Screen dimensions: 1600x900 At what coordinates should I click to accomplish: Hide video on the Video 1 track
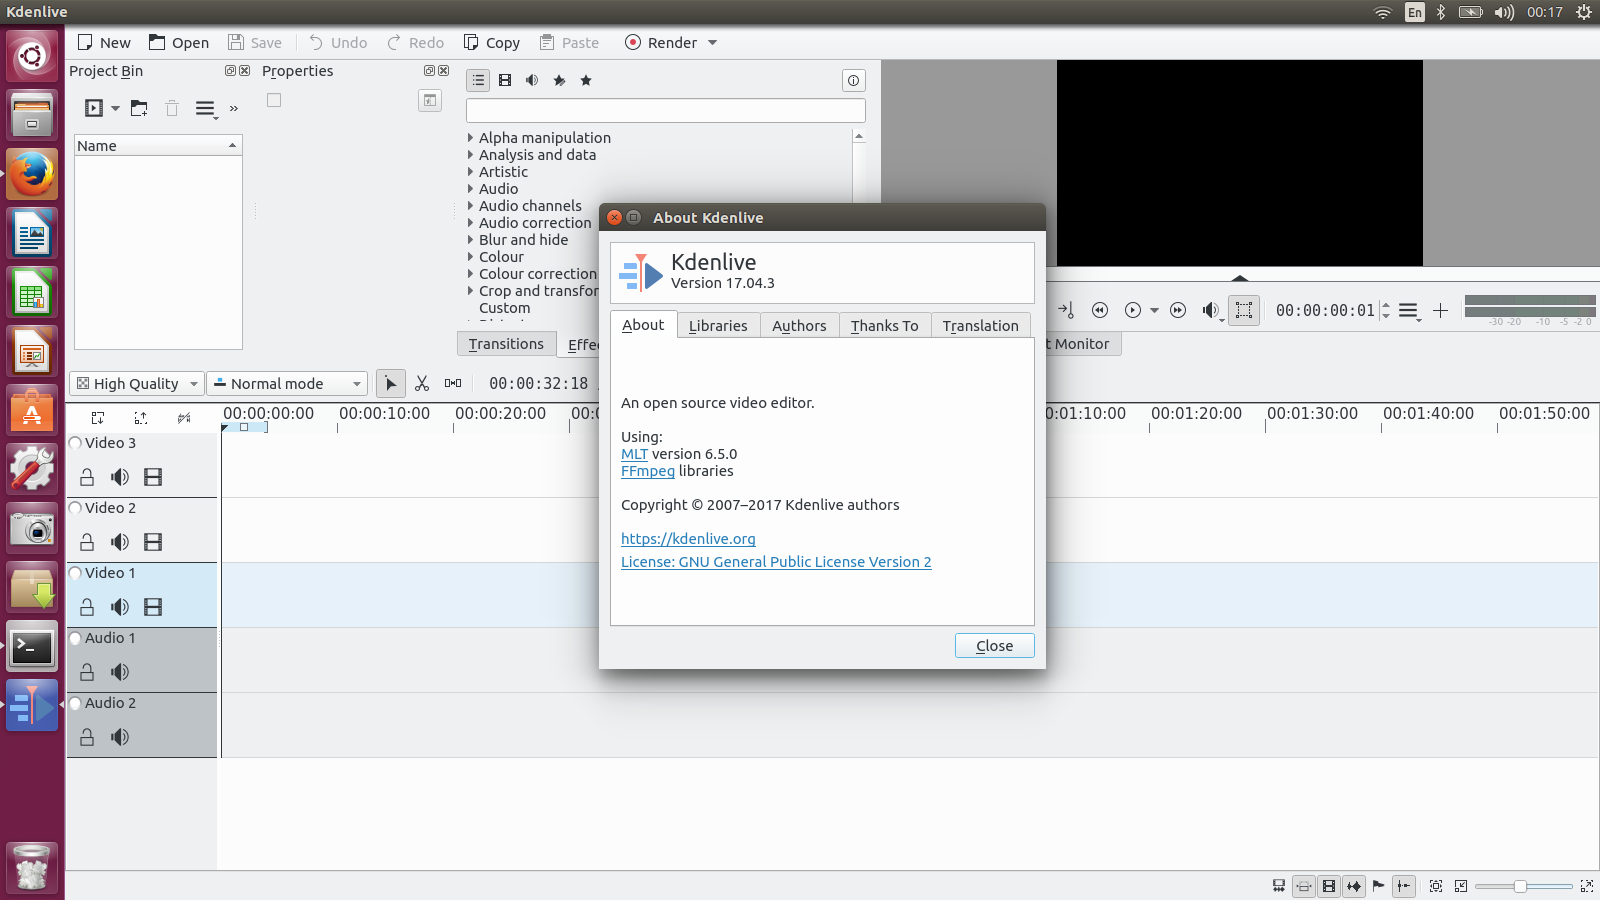(153, 607)
